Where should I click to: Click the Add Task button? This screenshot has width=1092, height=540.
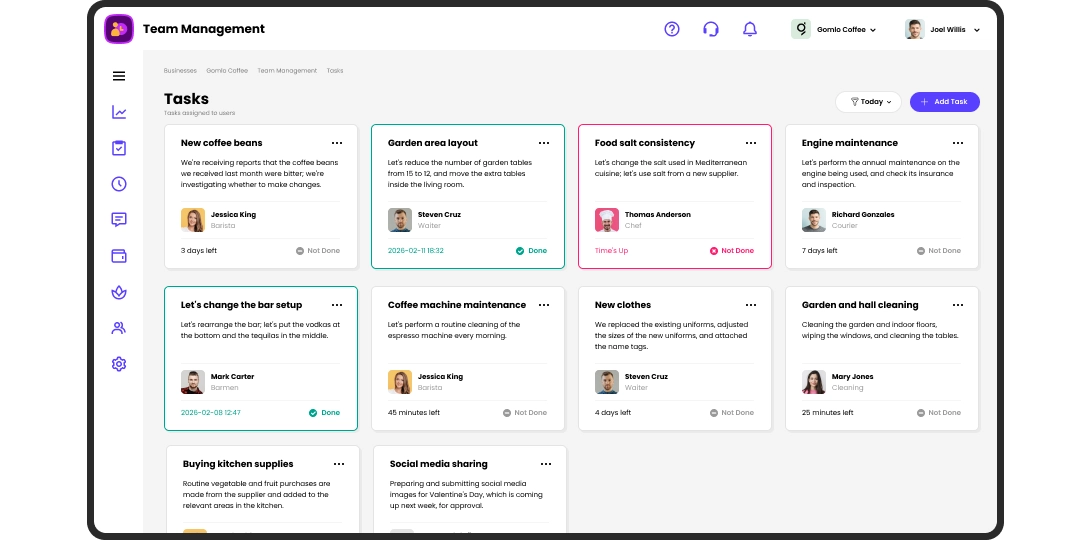pyautogui.click(x=944, y=102)
